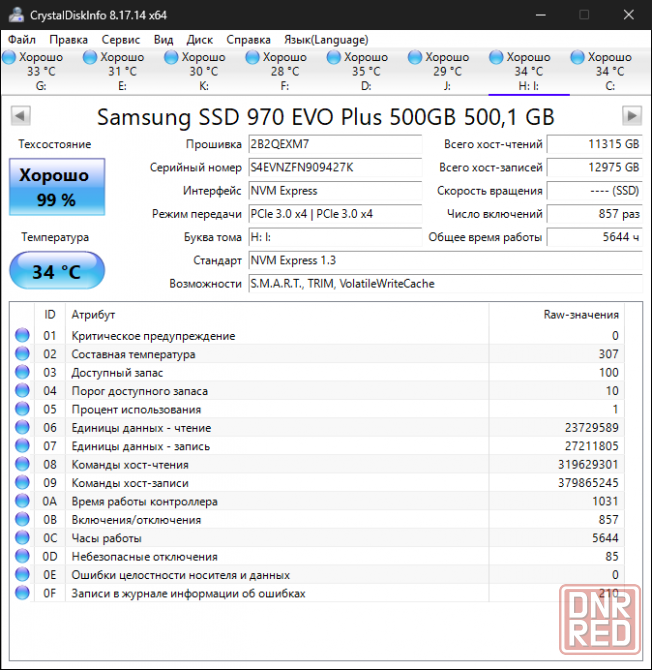
Task: Click raw value 319629301
Action: (588, 464)
